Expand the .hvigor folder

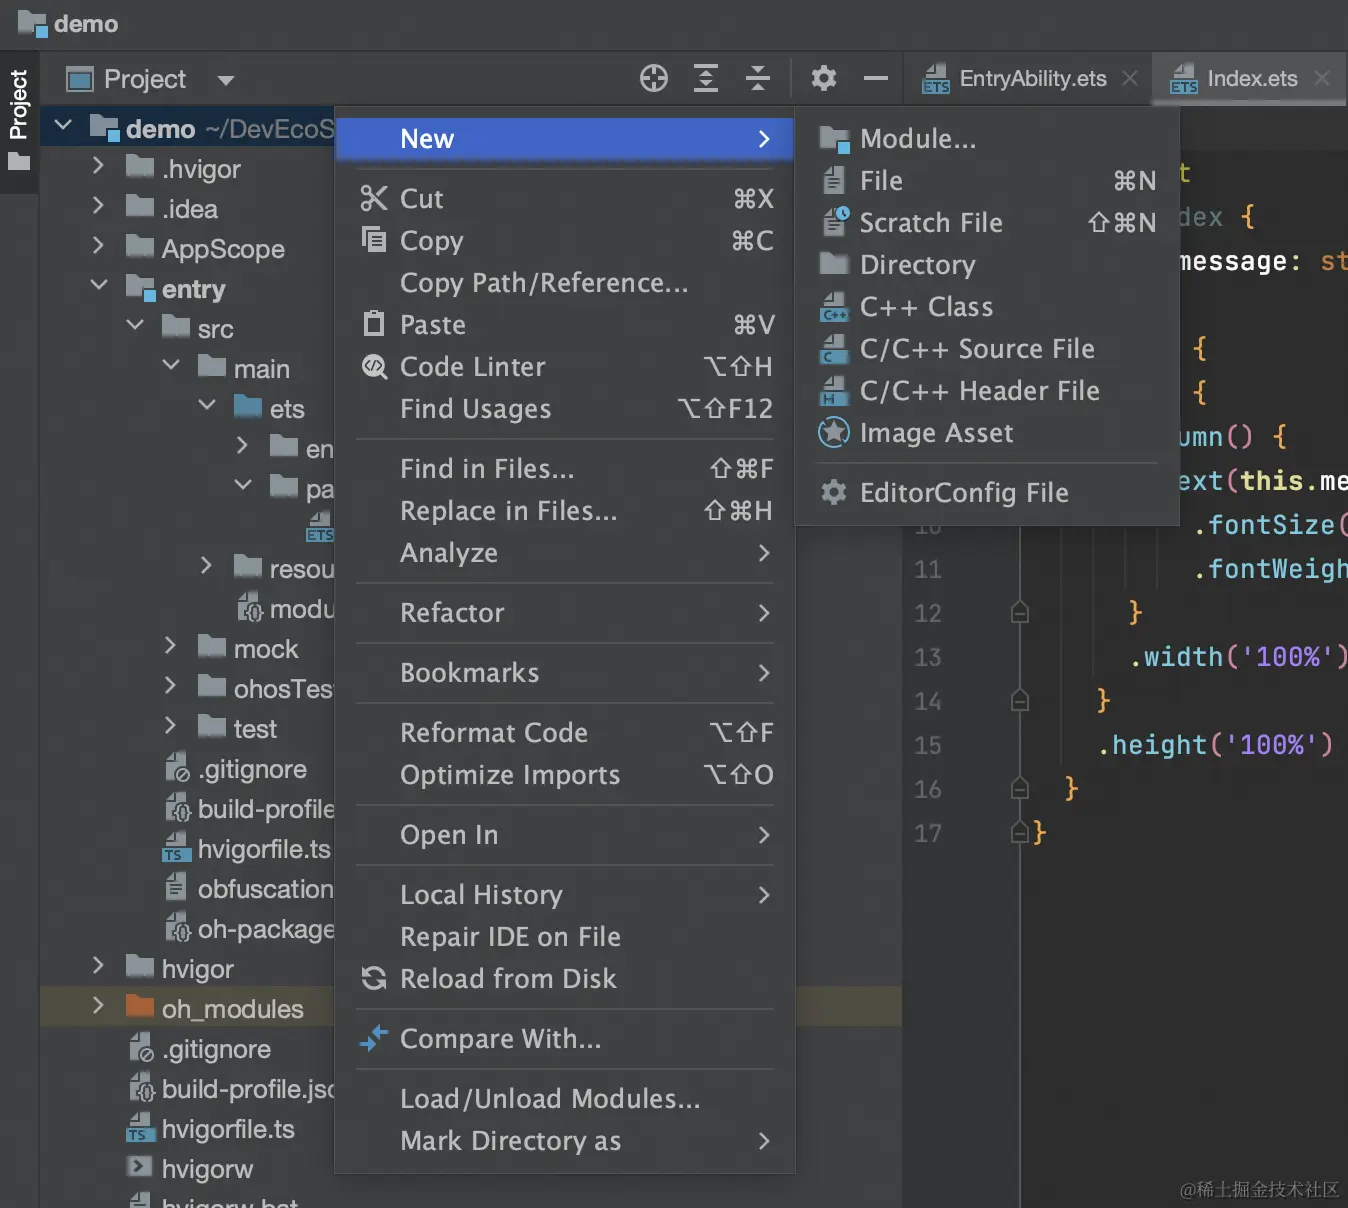(98, 165)
